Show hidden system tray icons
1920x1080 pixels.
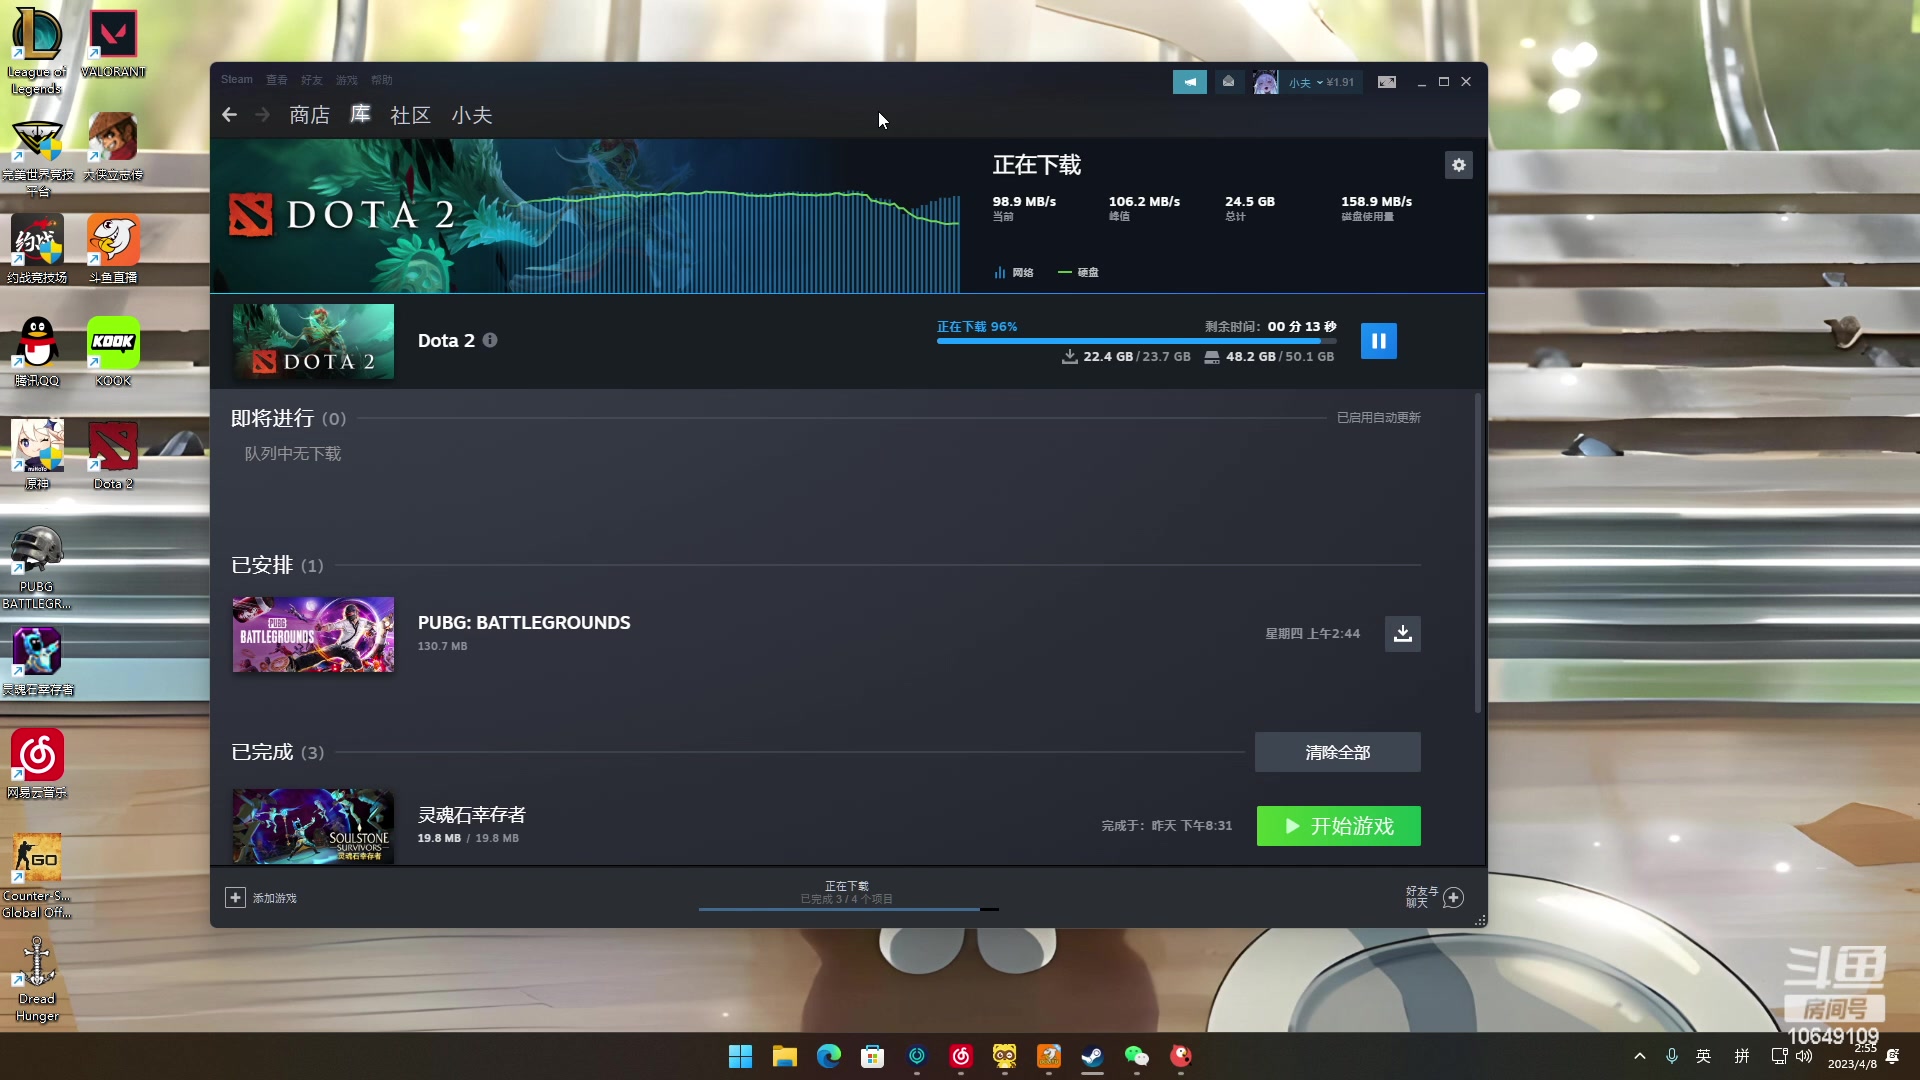tap(1639, 1056)
